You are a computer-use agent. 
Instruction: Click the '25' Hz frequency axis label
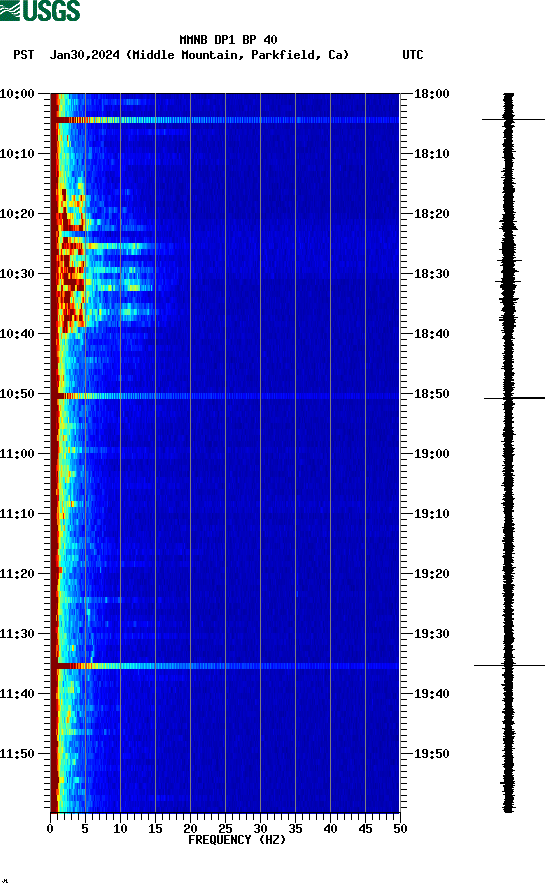(x=225, y=829)
